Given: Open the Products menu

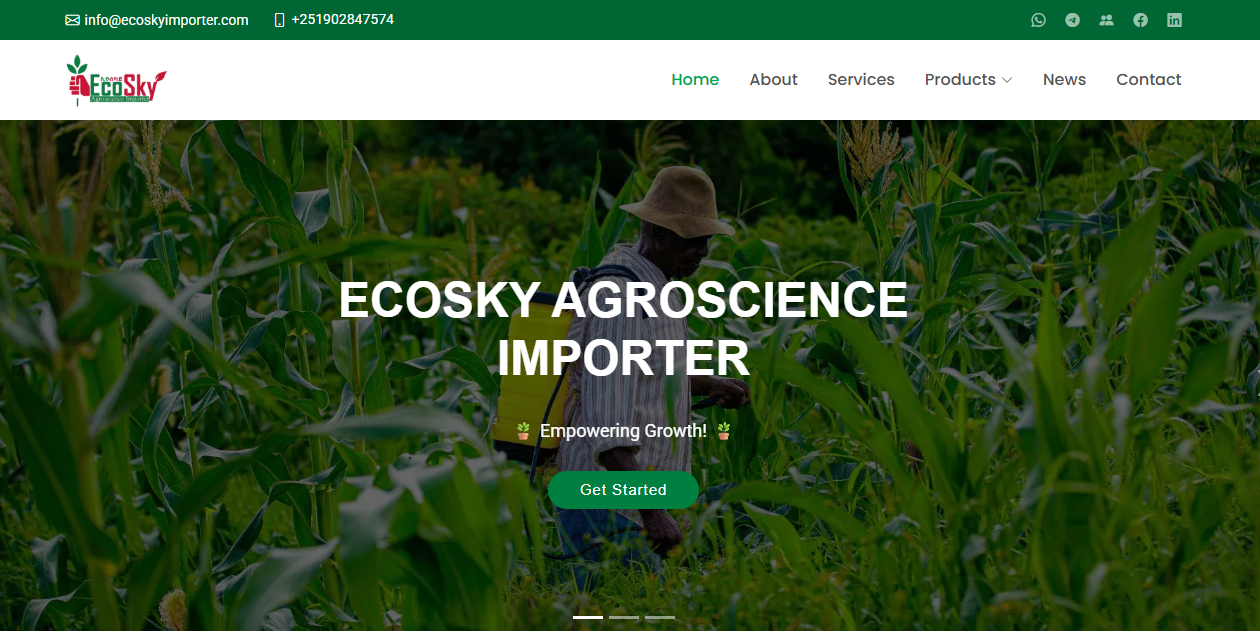Looking at the screenshot, I should 960,80.
